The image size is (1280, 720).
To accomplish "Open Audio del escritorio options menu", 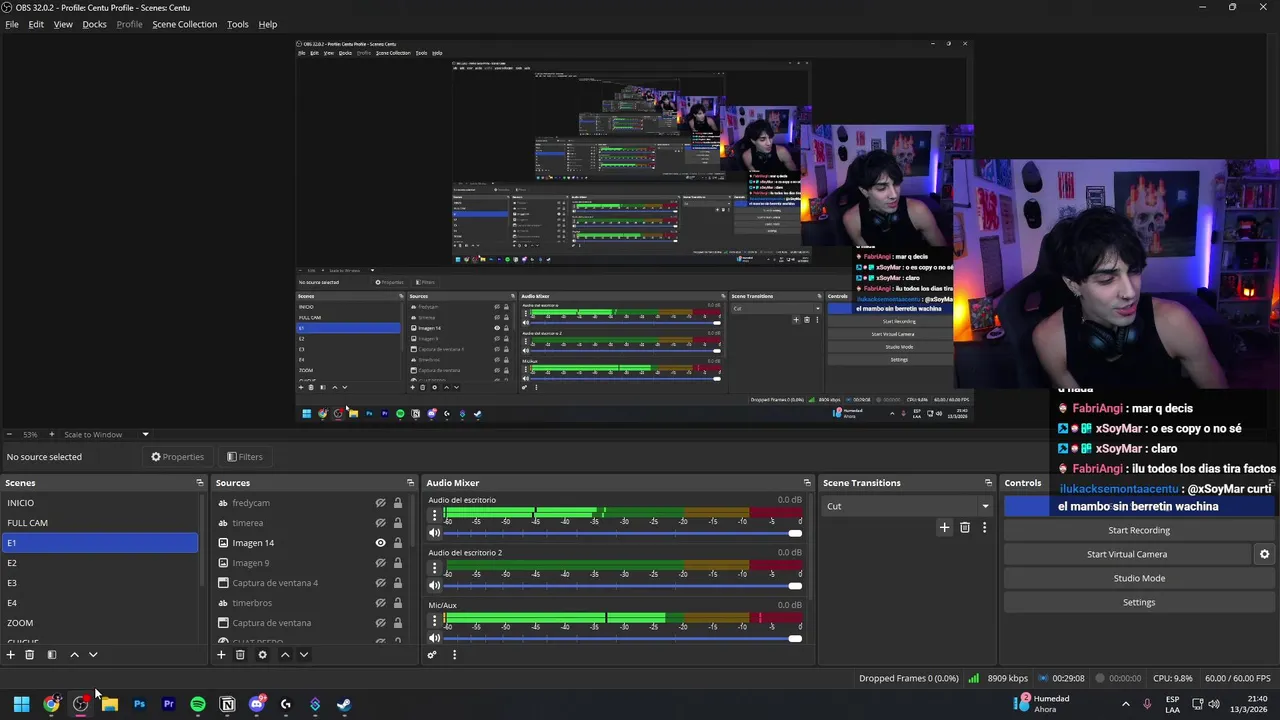I will (434, 515).
